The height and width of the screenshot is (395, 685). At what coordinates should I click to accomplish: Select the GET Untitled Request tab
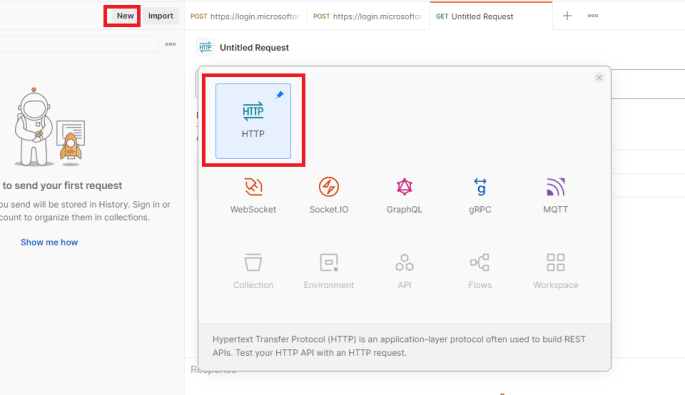click(x=491, y=16)
